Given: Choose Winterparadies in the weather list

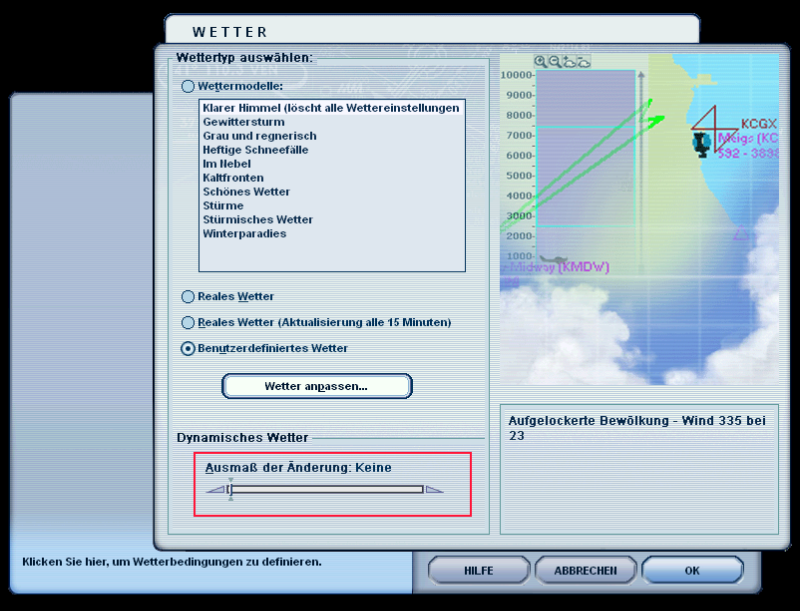Looking at the screenshot, I should click(x=244, y=234).
